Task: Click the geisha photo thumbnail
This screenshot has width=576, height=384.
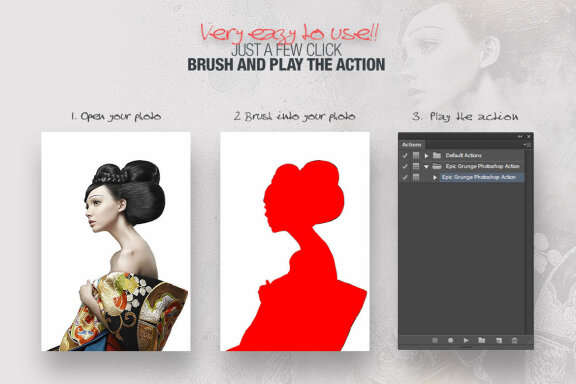Action: click(116, 241)
